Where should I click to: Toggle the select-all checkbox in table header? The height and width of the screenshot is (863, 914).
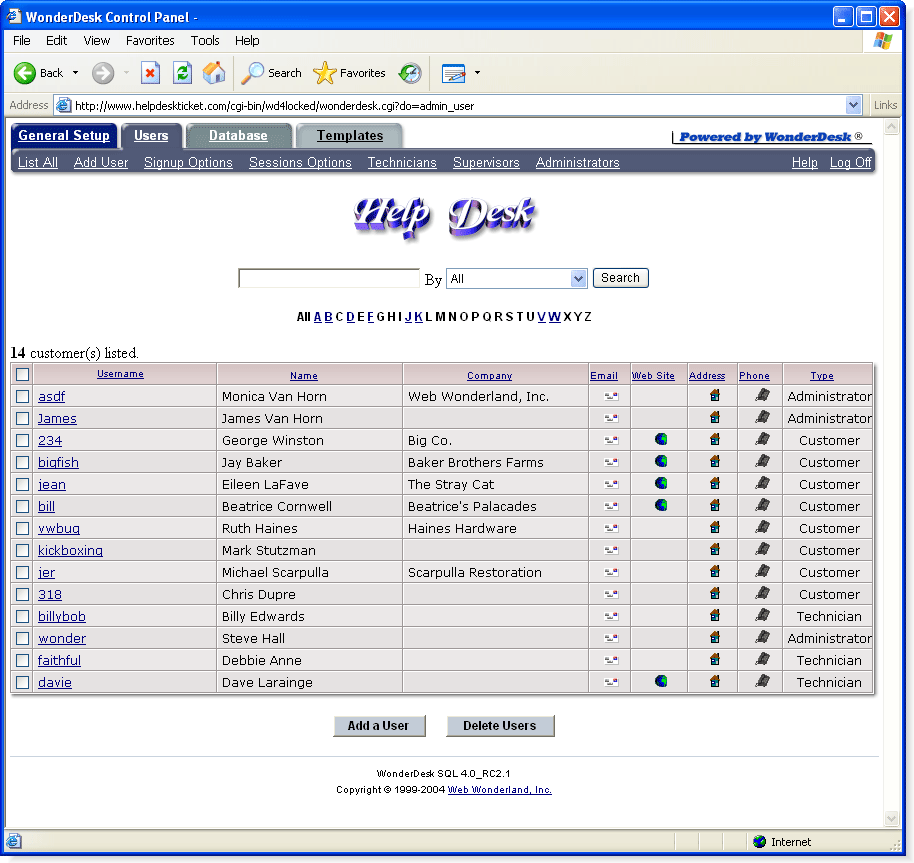[22, 374]
